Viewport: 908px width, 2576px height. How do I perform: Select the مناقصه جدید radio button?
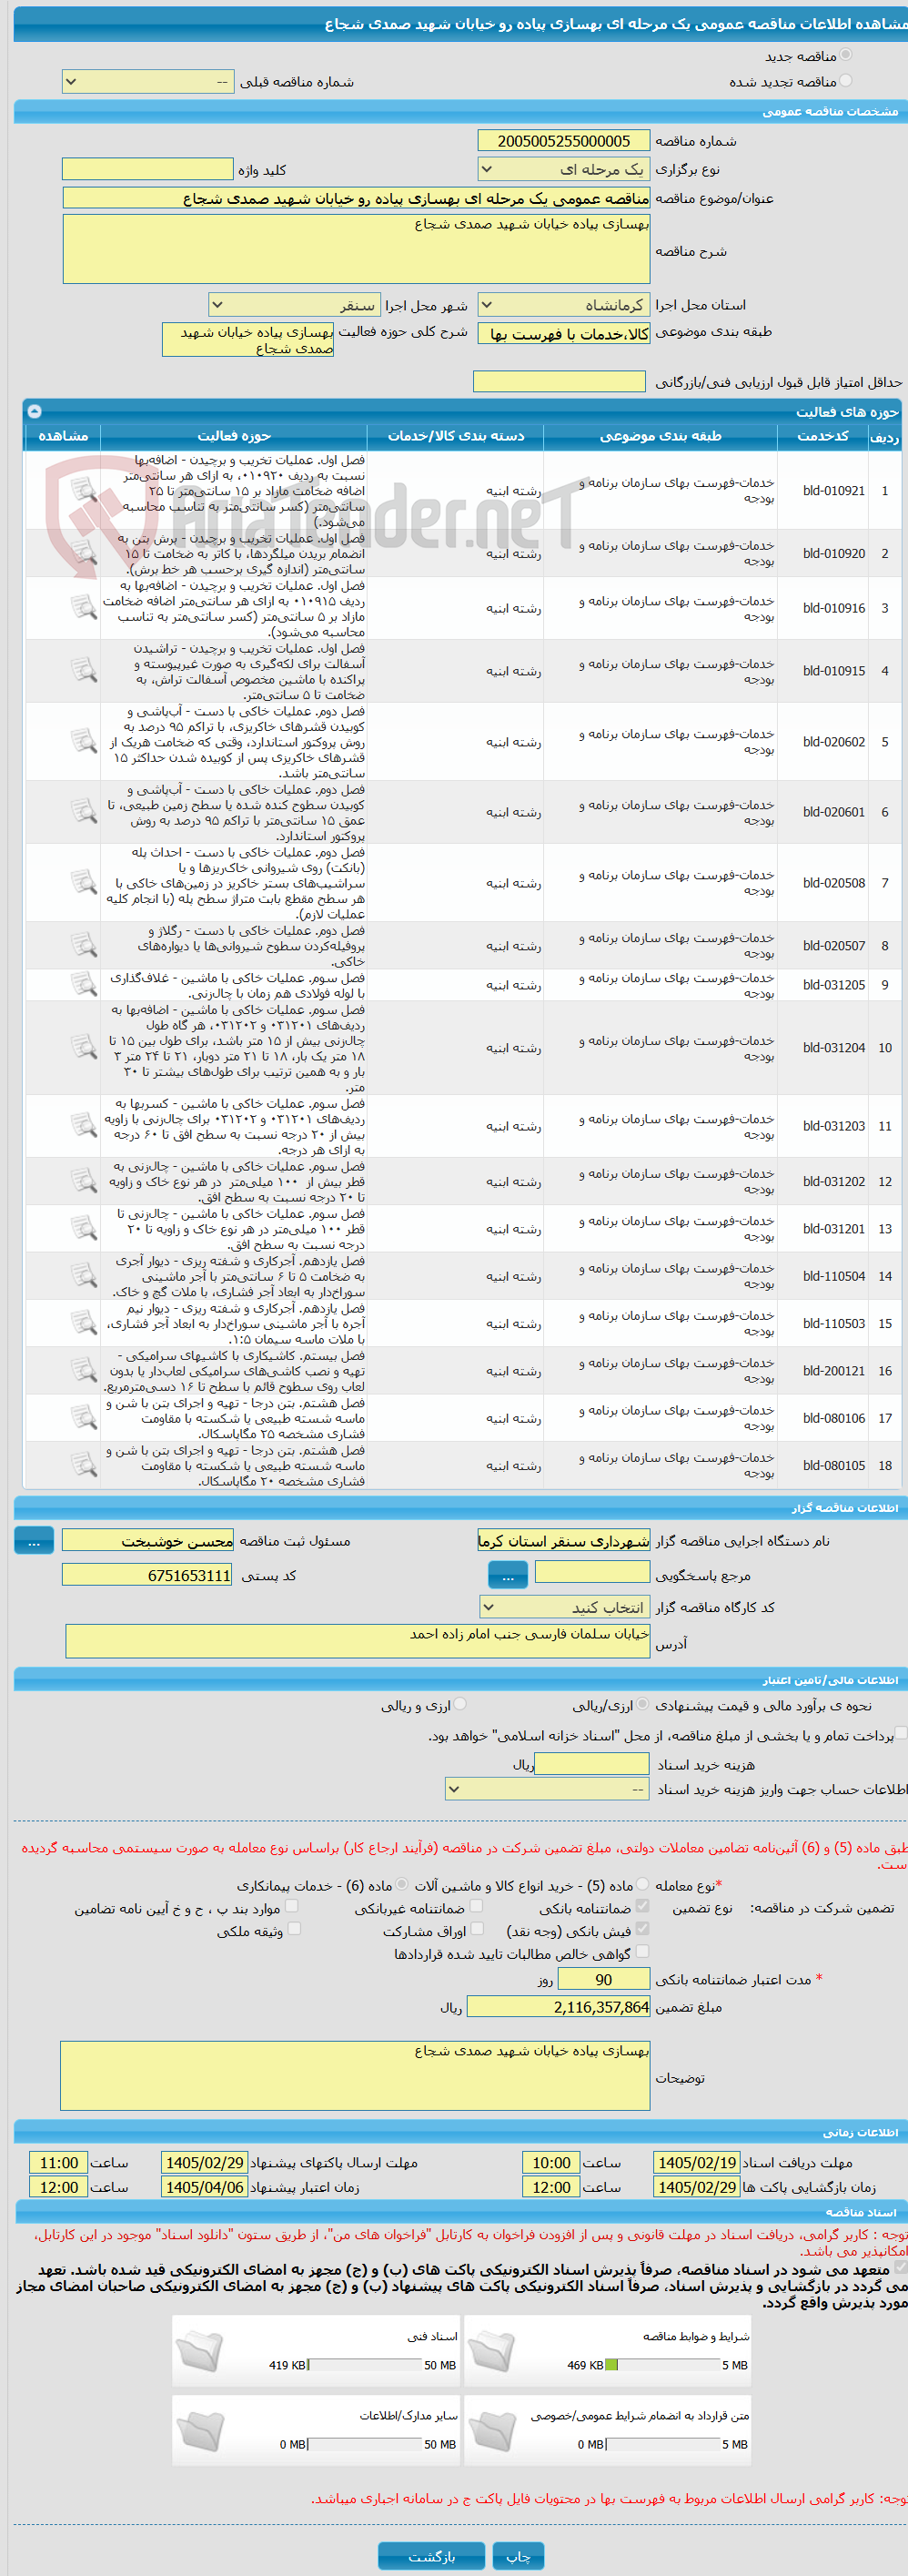[846, 55]
